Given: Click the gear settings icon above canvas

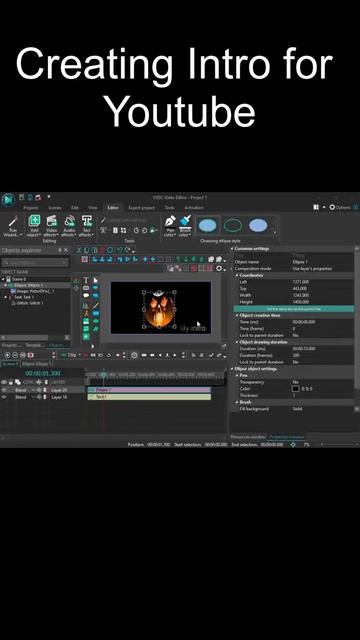Looking at the screenshot, I should click(x=220, y=268).
